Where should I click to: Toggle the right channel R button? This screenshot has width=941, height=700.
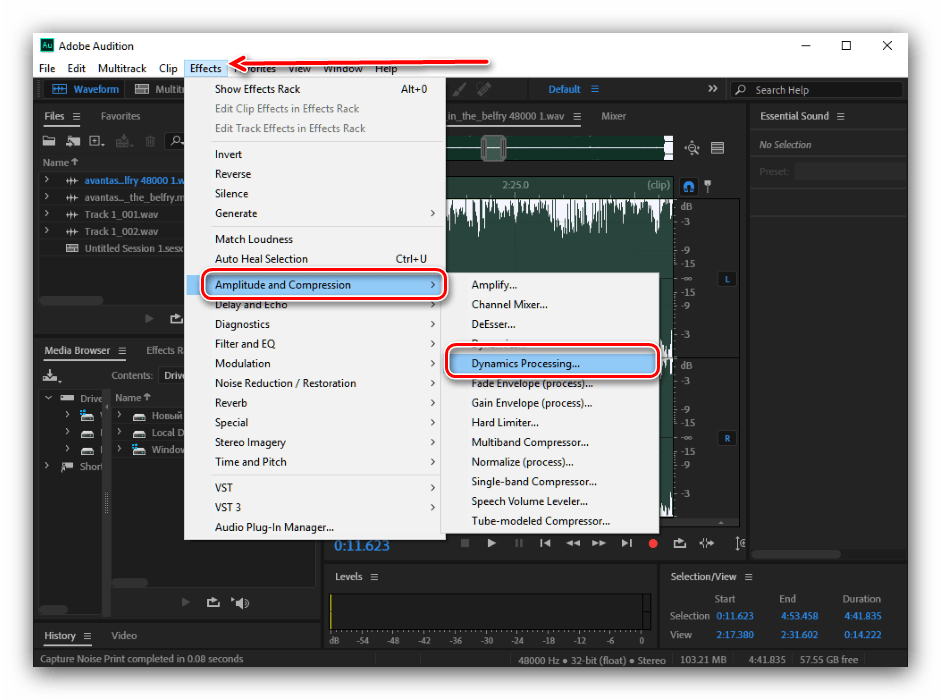coord(727,438)
